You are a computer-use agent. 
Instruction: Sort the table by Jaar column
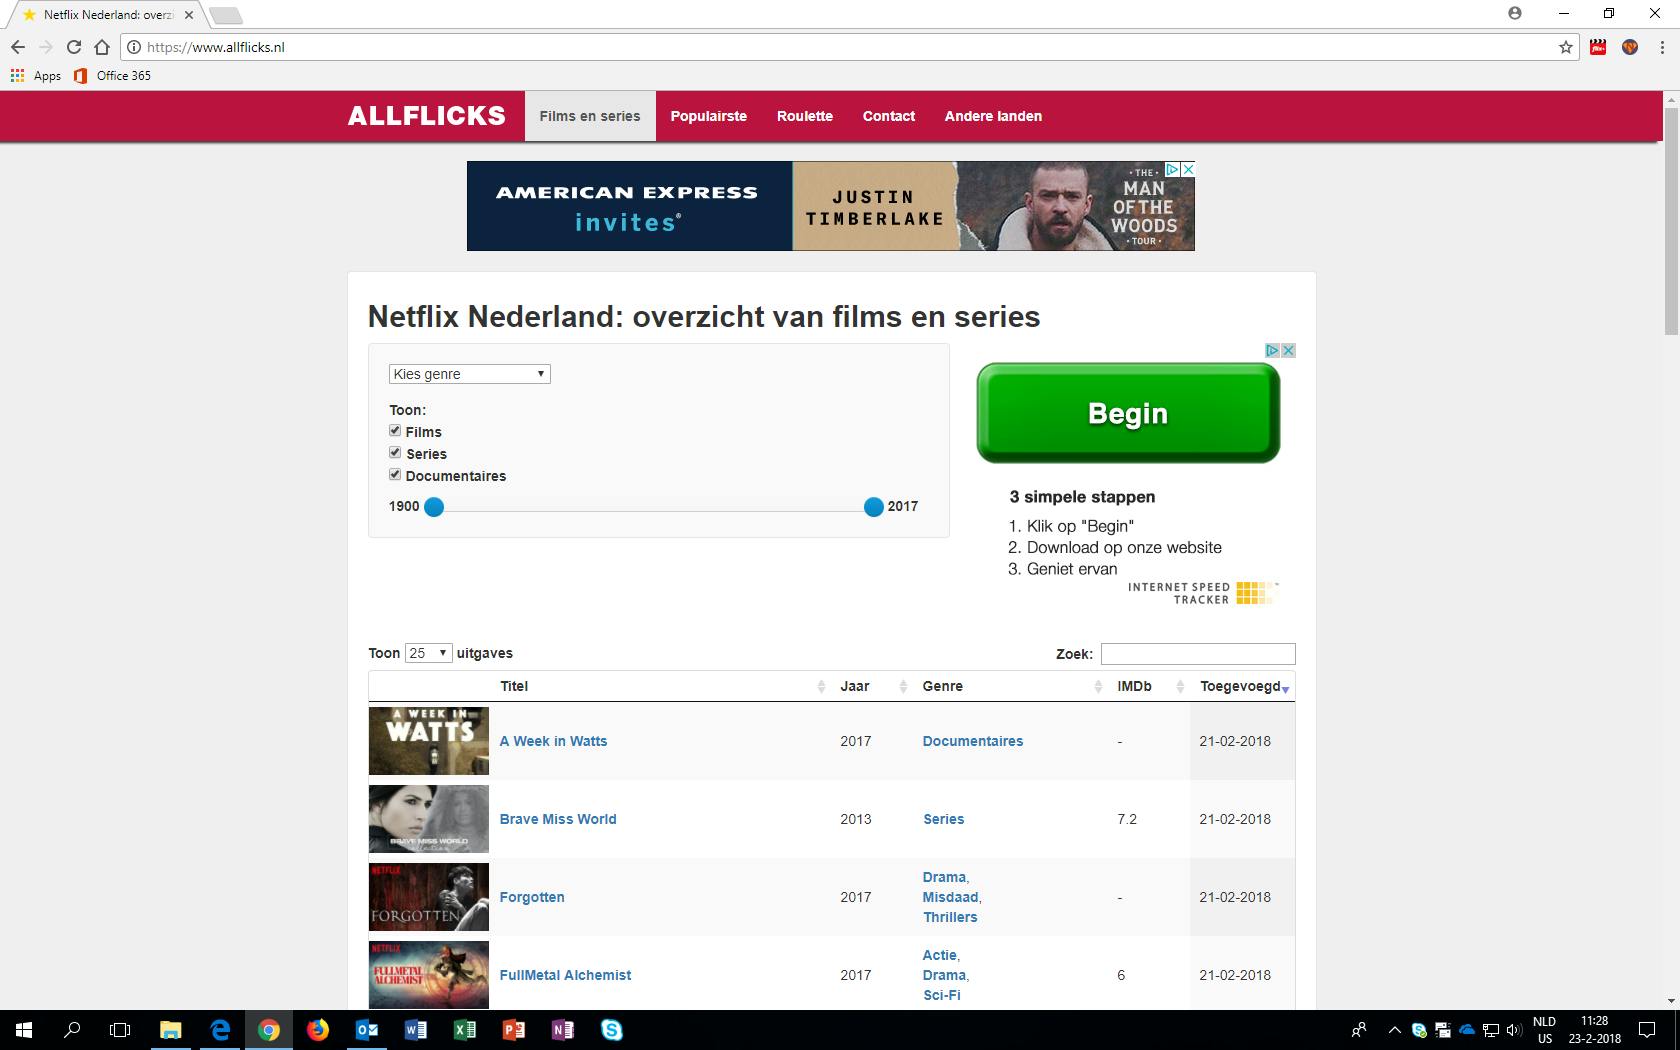[872, 686]
